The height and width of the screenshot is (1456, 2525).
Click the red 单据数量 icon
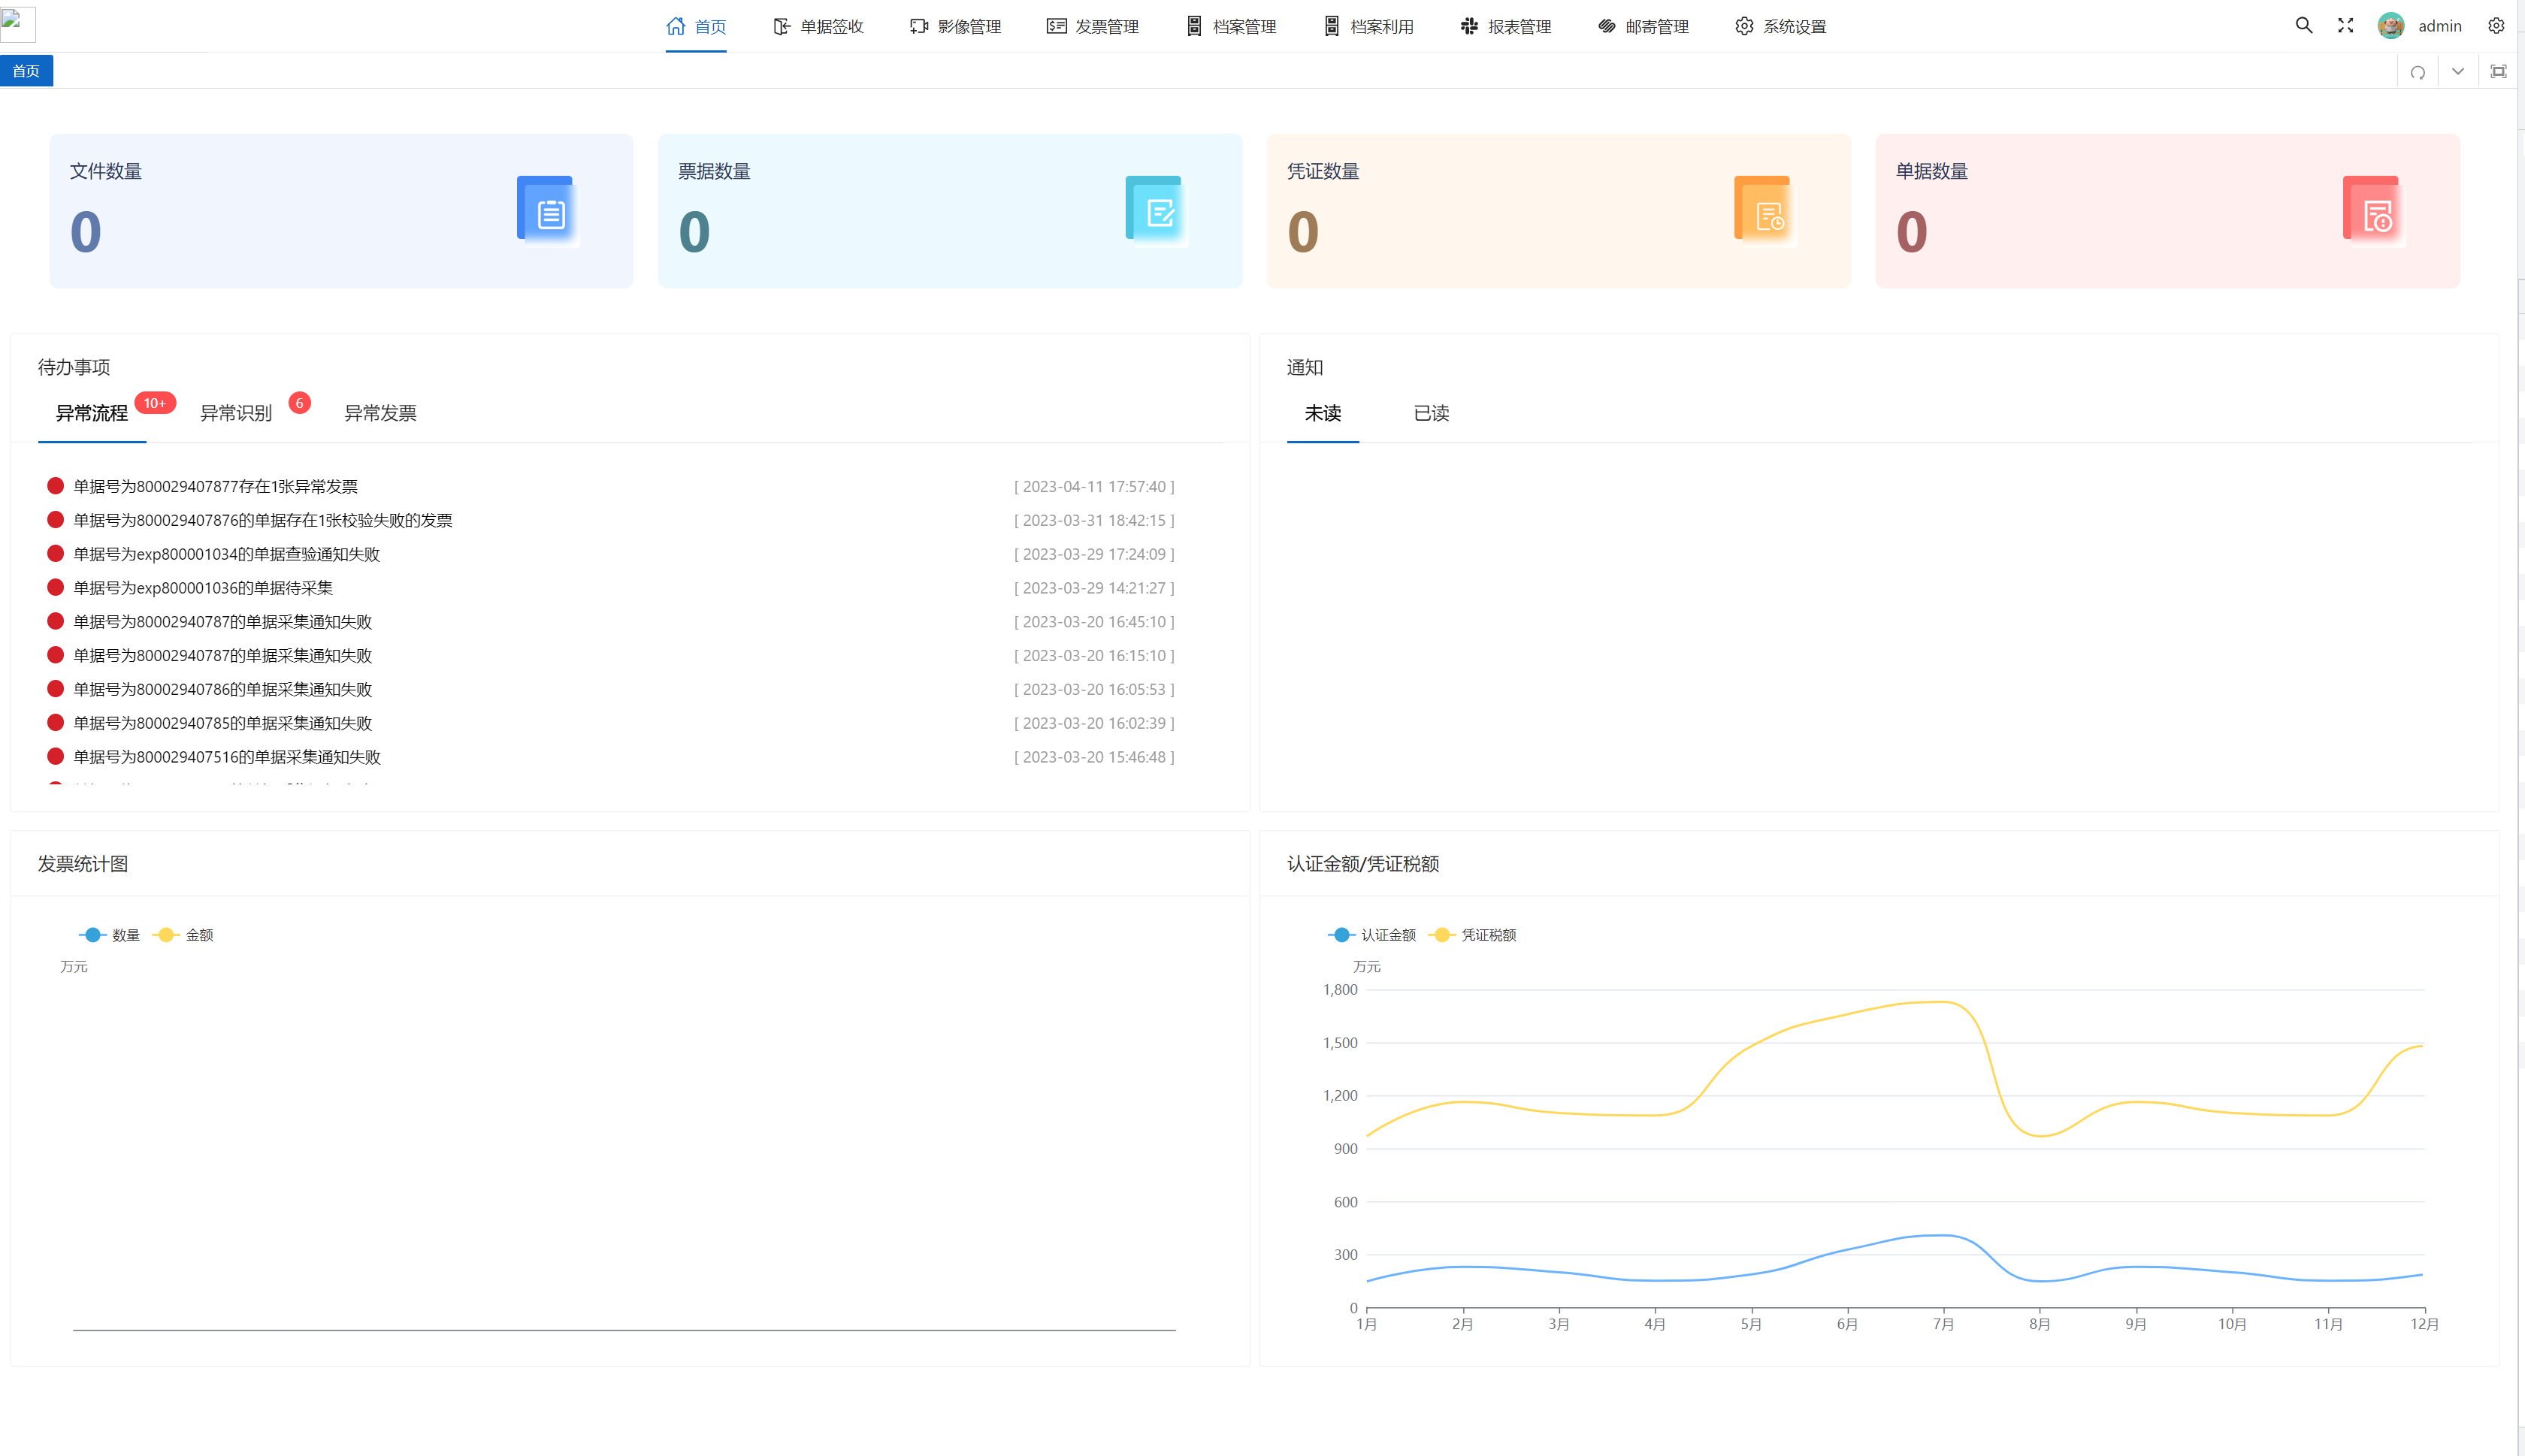(x=2374, y=211)
